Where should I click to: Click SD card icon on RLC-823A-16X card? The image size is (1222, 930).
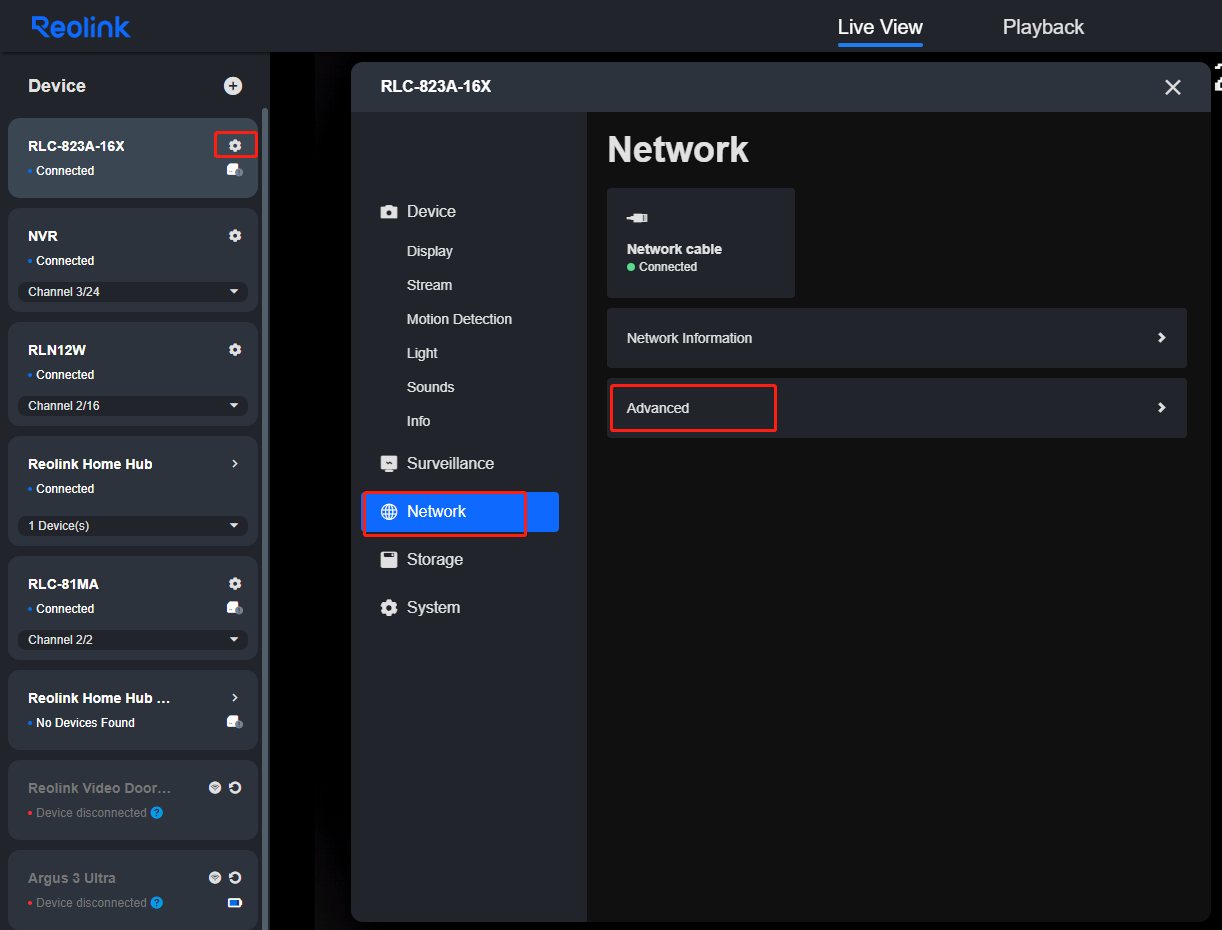tap(235, 171)
